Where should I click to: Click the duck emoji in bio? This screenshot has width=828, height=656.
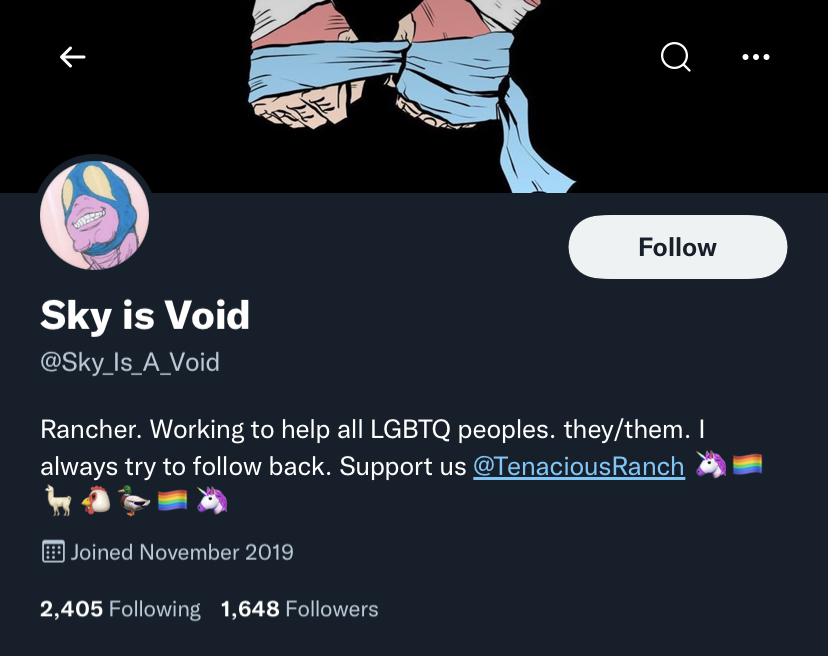click(134, 500)
